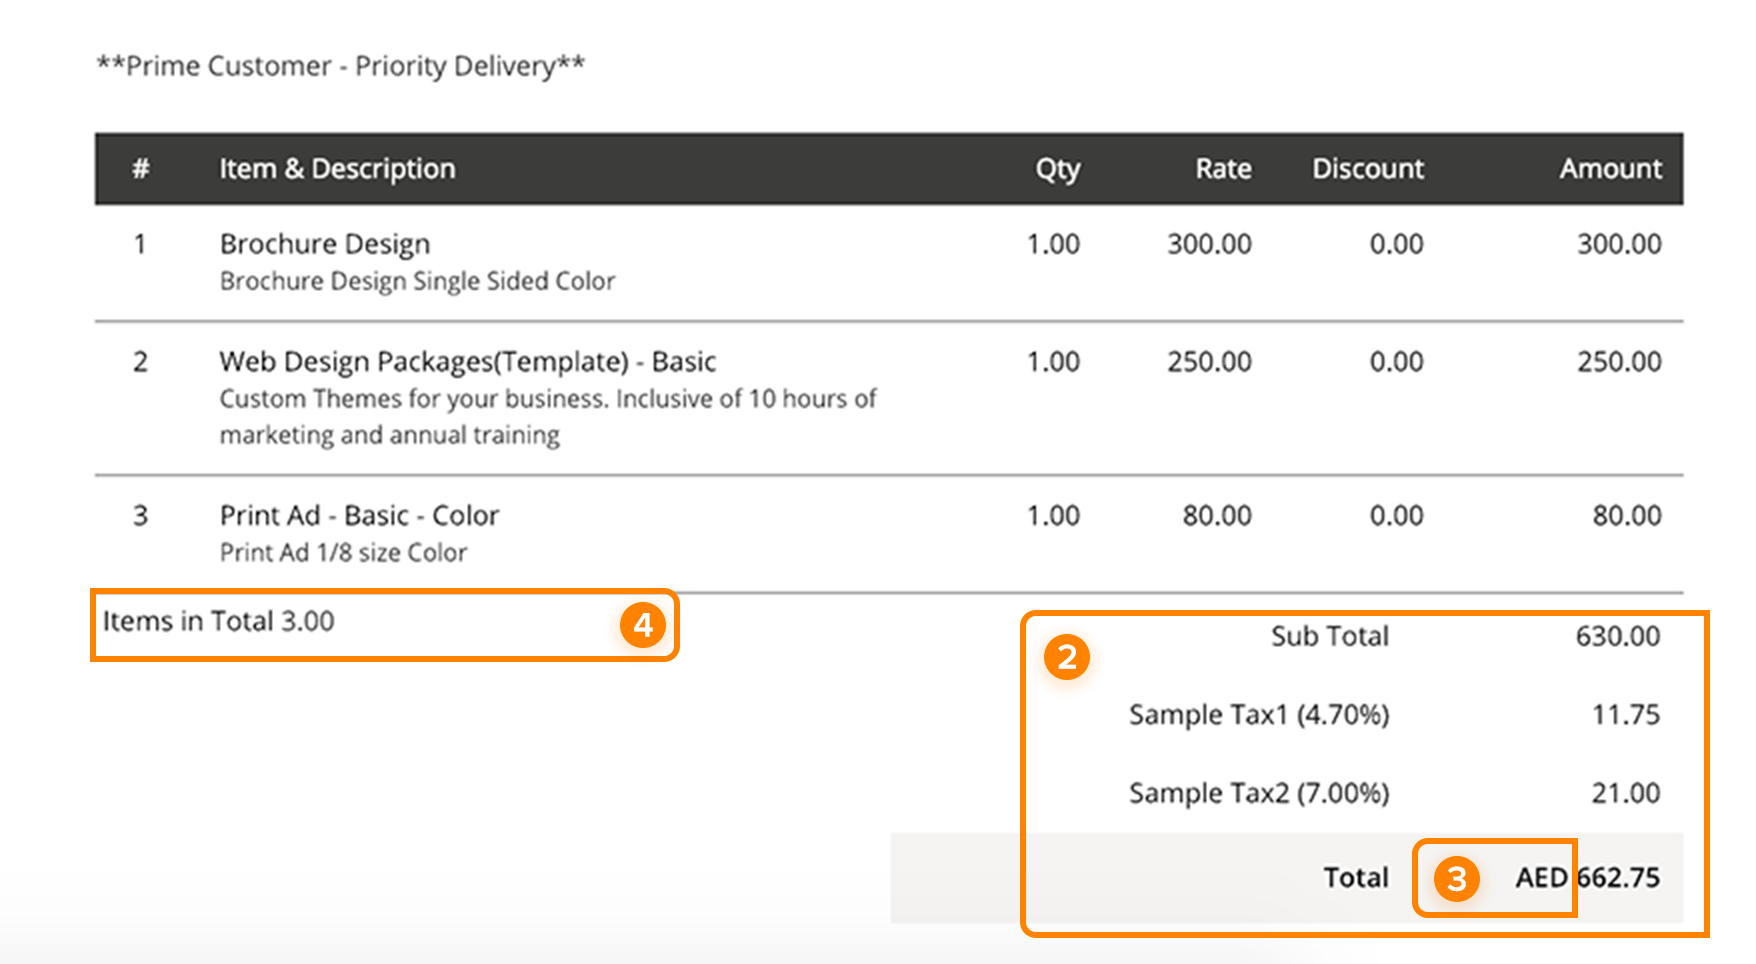The height and width of the screenshot is (964, 1756).
Task: Click the Sub Total value 630.00
Action: pos(1617,637)
